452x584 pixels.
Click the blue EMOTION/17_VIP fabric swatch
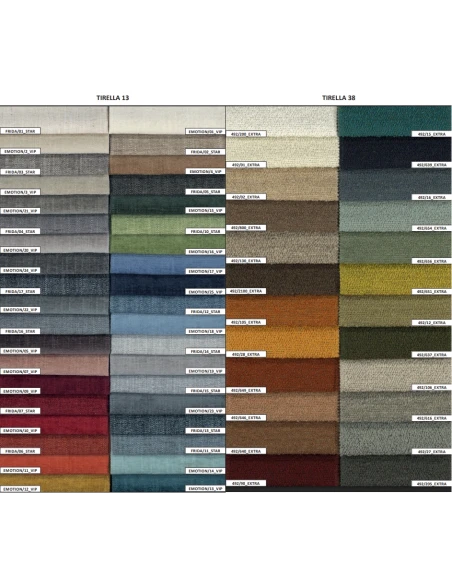[x=168, y=264]
